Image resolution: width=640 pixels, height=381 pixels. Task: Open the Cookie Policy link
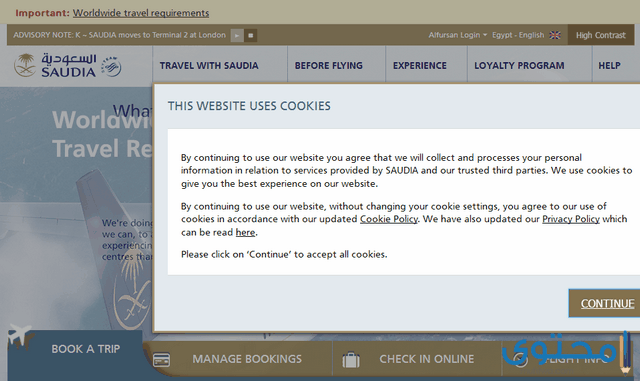tap(389, 219)
